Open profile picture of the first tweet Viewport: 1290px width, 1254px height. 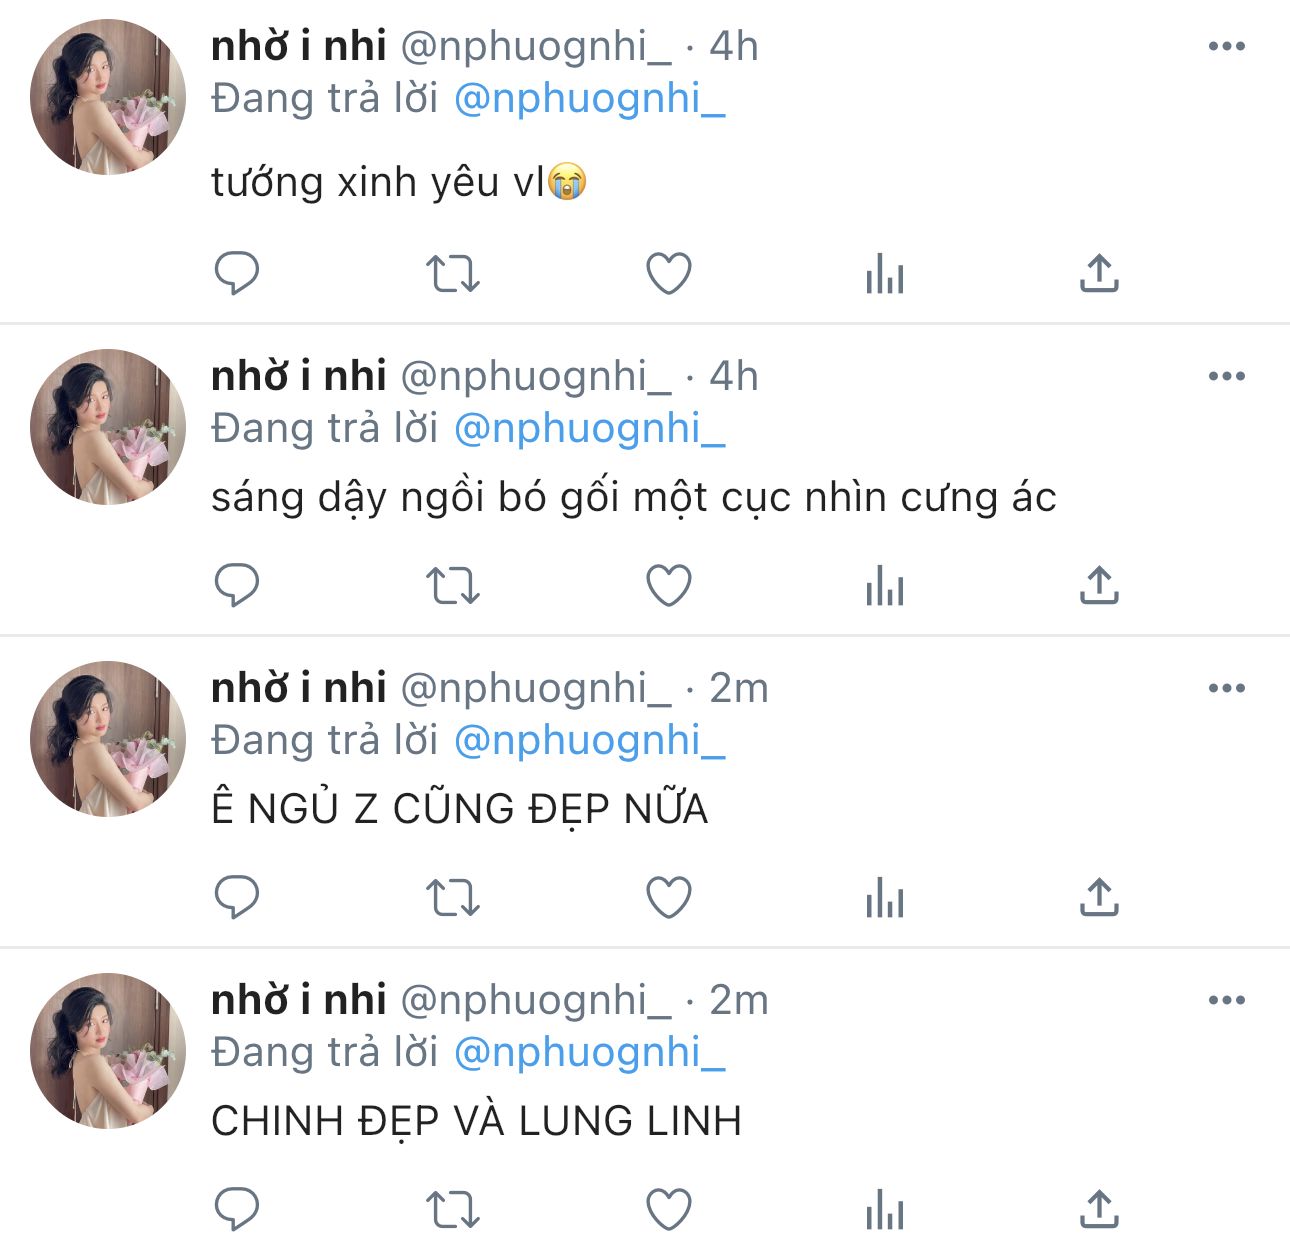108,97
